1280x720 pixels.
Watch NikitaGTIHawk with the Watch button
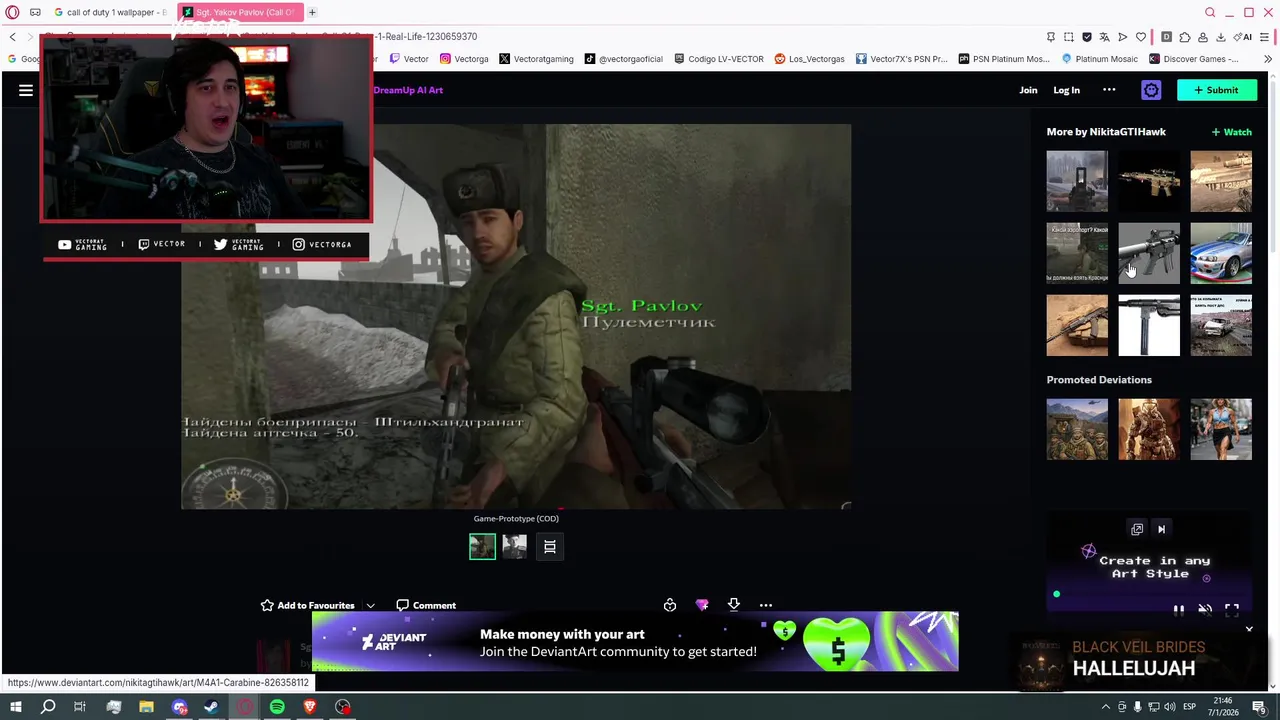[x=1231, y=132]
